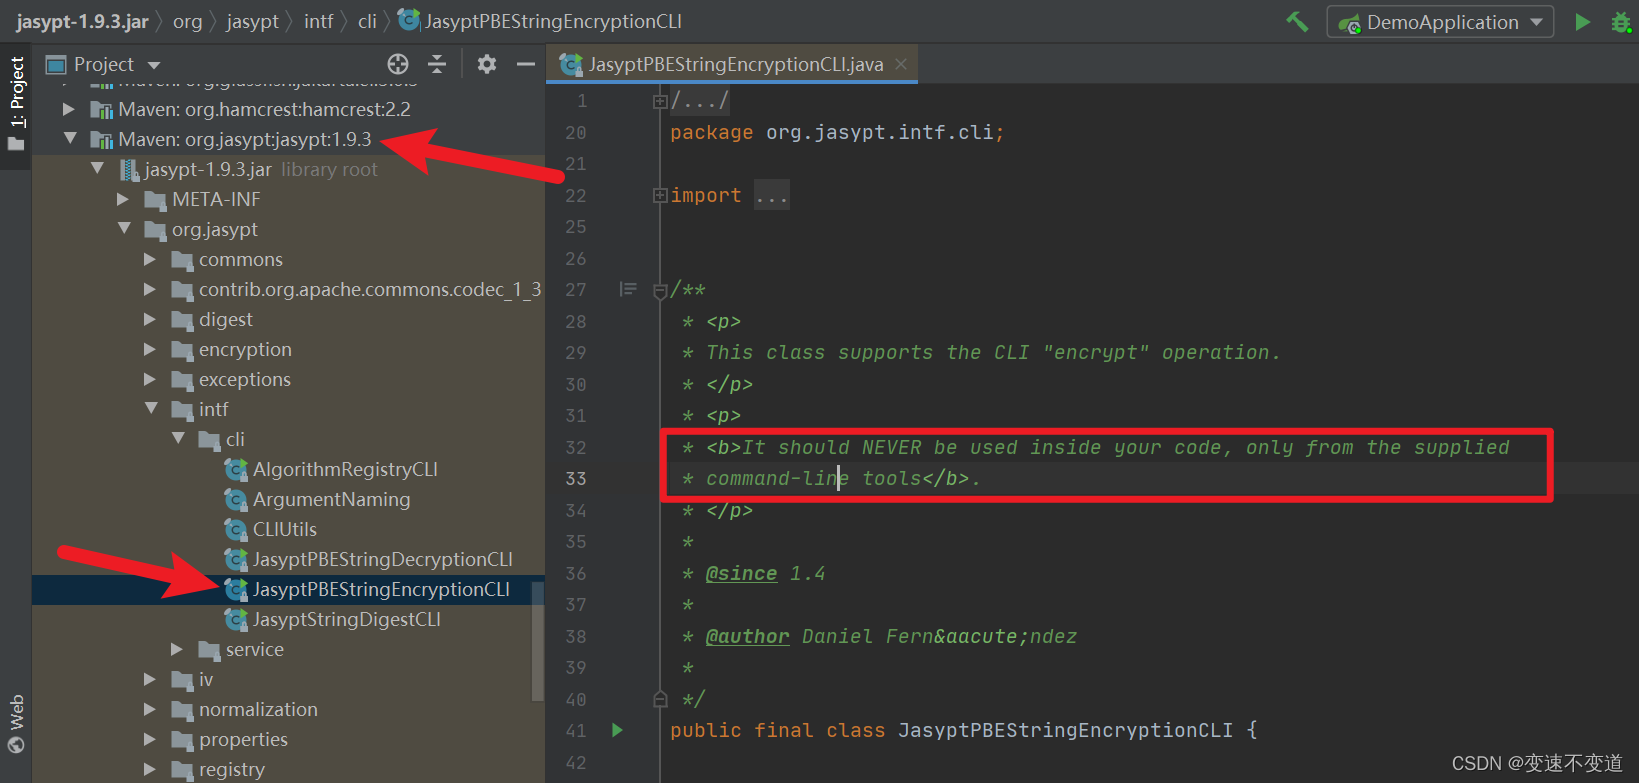Toggle the 1: Project side tool tab

(x=16, y=105)
